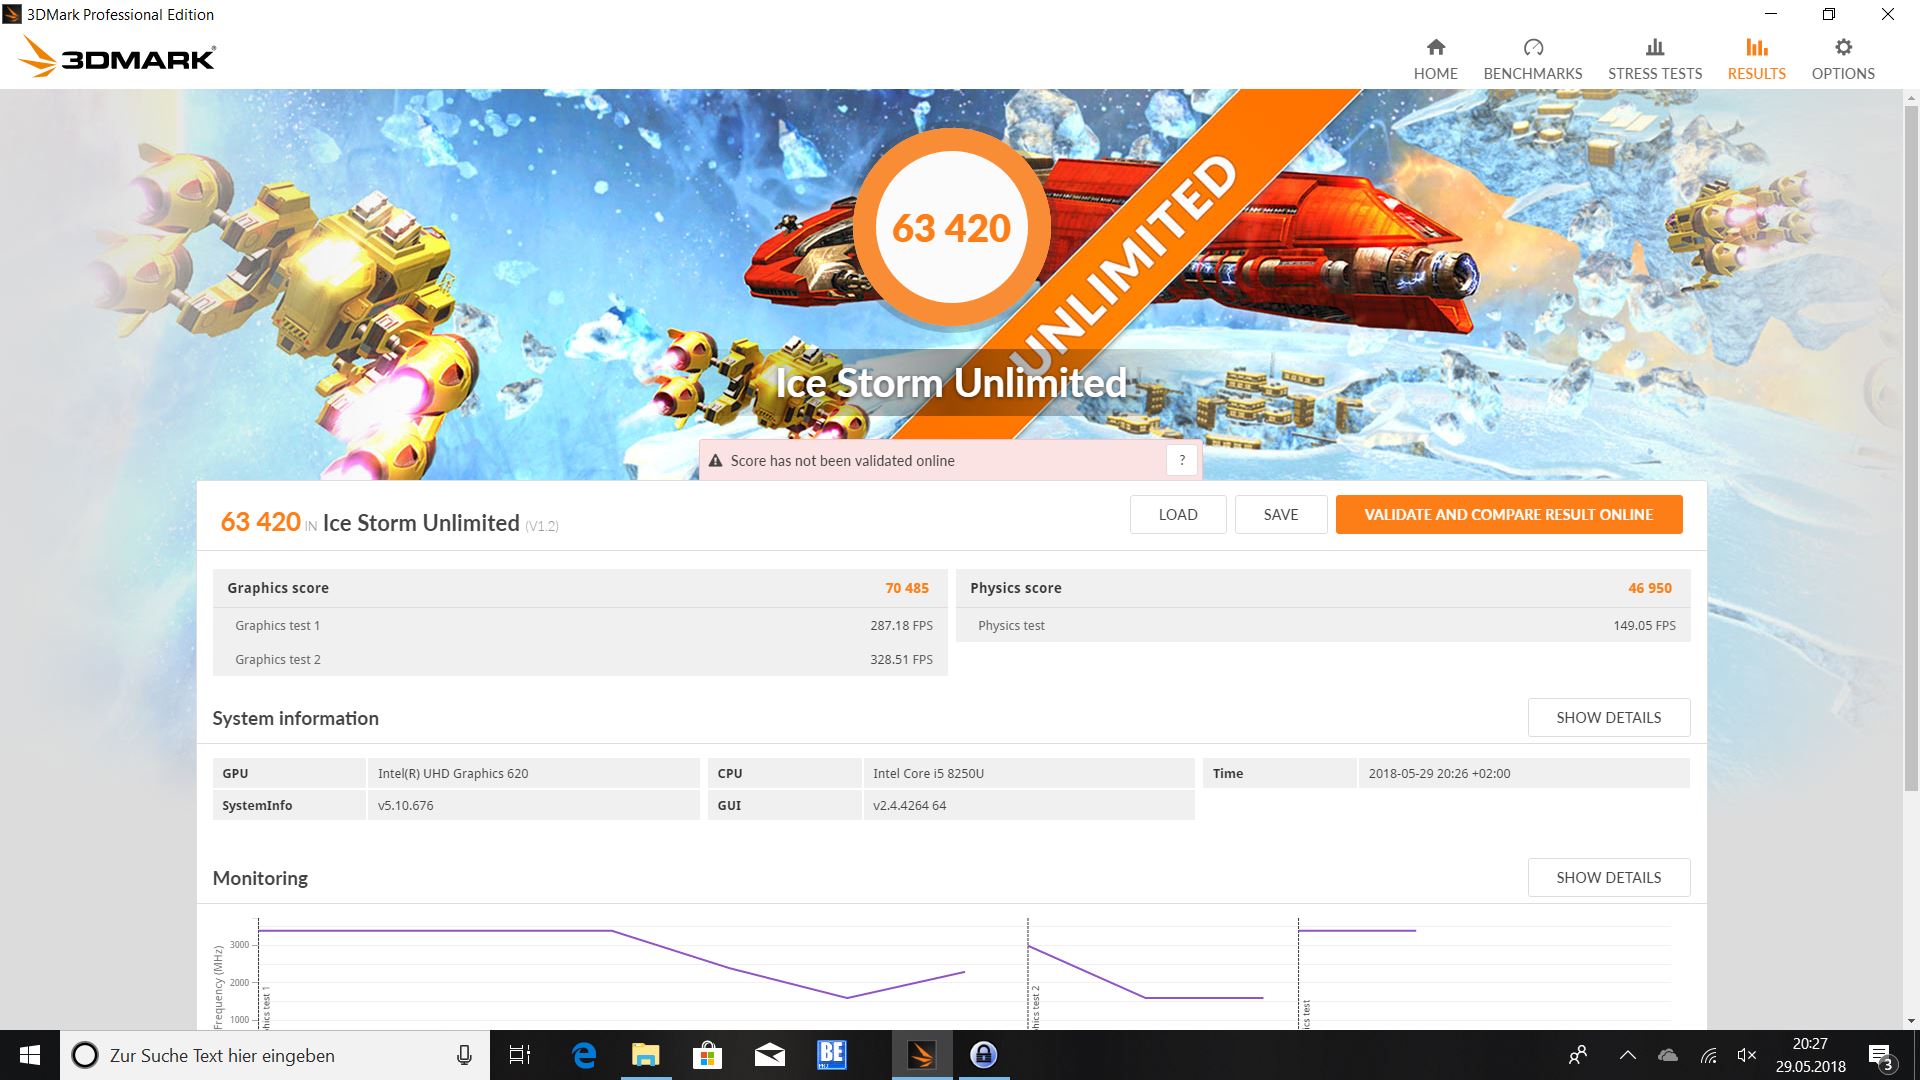Unmute the speaker volume tray icon

1747,1055
